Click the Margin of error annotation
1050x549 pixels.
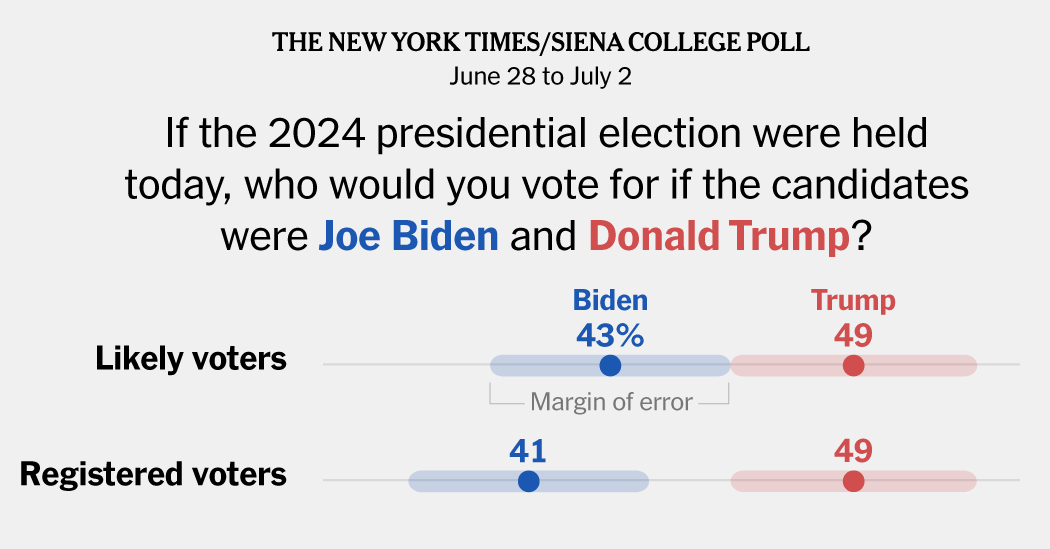[x=611, y=402]
